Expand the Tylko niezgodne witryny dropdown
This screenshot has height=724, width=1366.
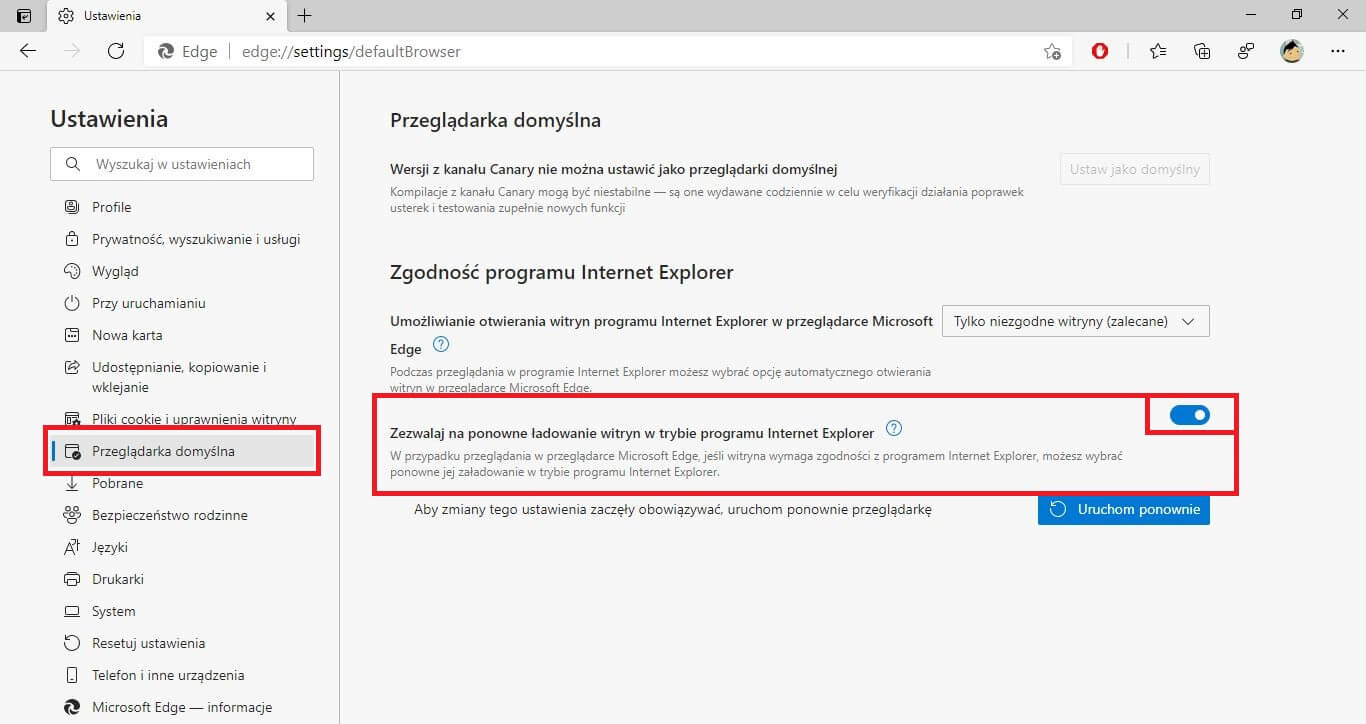(x=1076, y=321)
